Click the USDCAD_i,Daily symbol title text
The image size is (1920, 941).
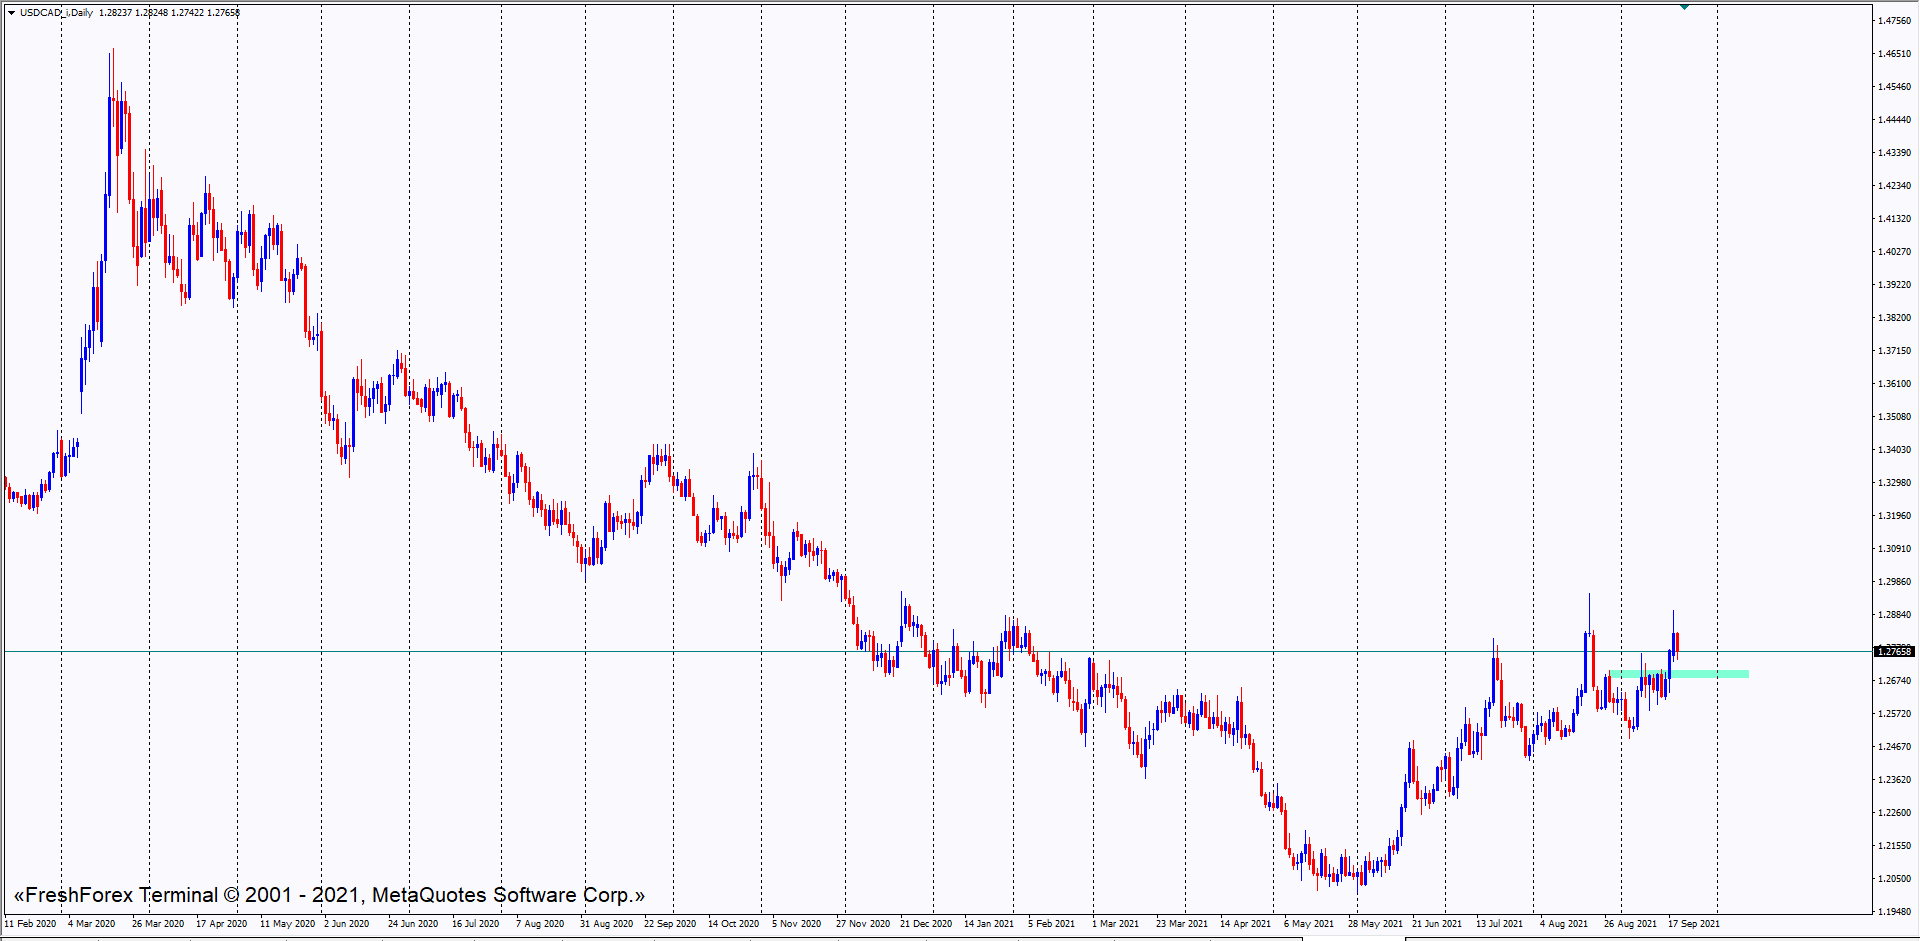tap(56, 13)
